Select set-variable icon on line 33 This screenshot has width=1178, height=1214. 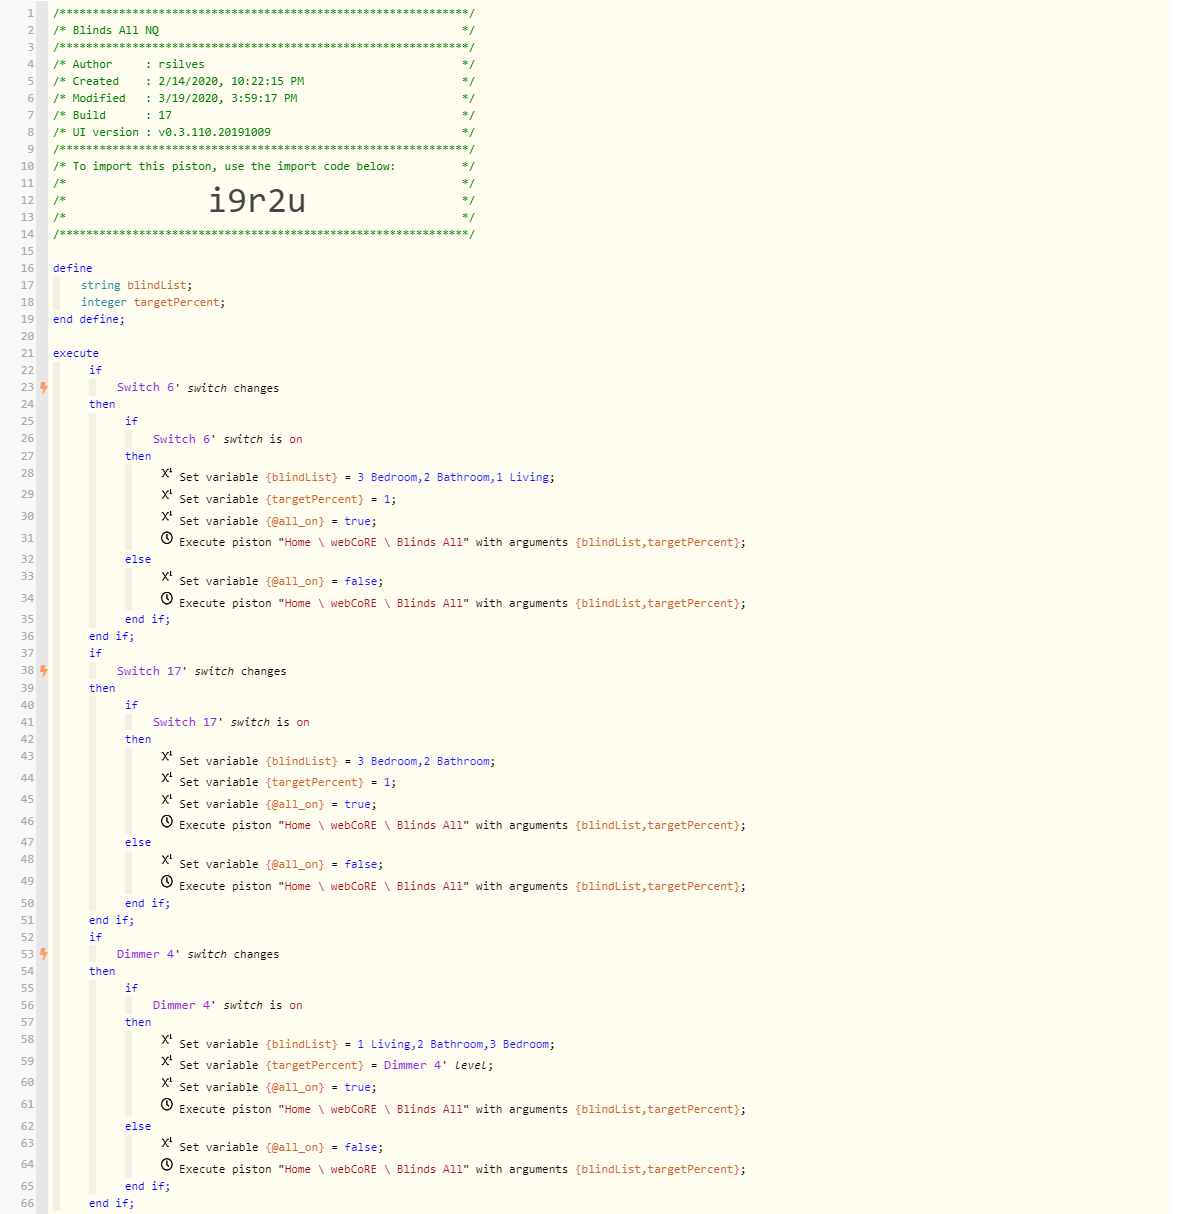167,578
